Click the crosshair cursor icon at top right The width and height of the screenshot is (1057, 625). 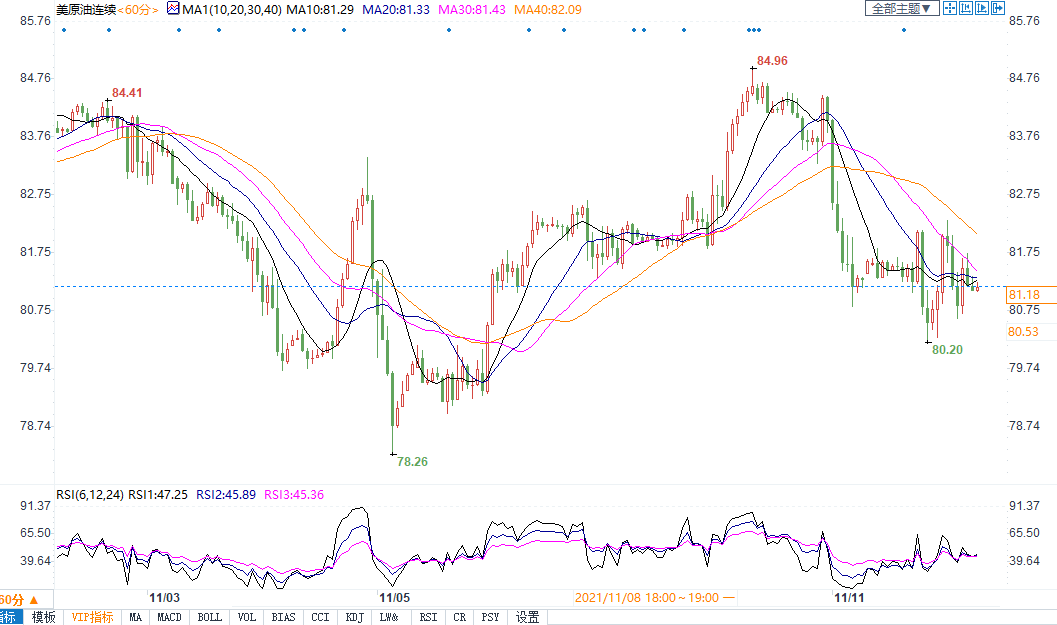[951, 8]
